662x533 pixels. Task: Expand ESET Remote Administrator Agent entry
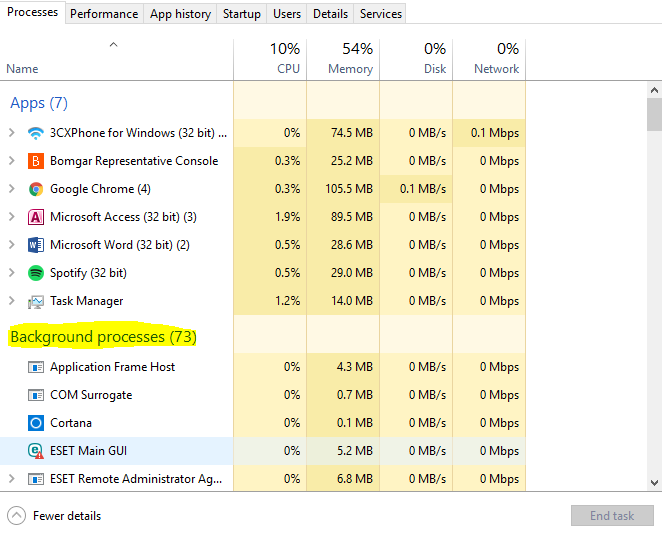click(x=12, y=479)
